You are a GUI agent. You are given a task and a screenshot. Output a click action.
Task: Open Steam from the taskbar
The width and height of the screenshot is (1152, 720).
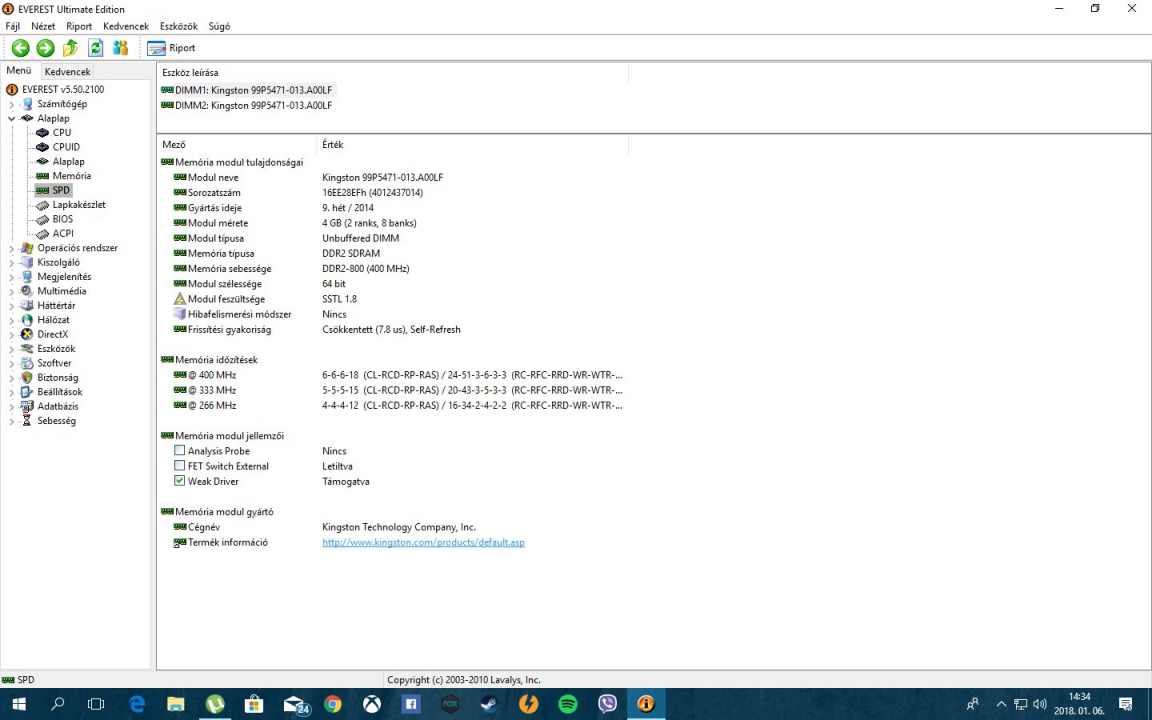point(489,705)
